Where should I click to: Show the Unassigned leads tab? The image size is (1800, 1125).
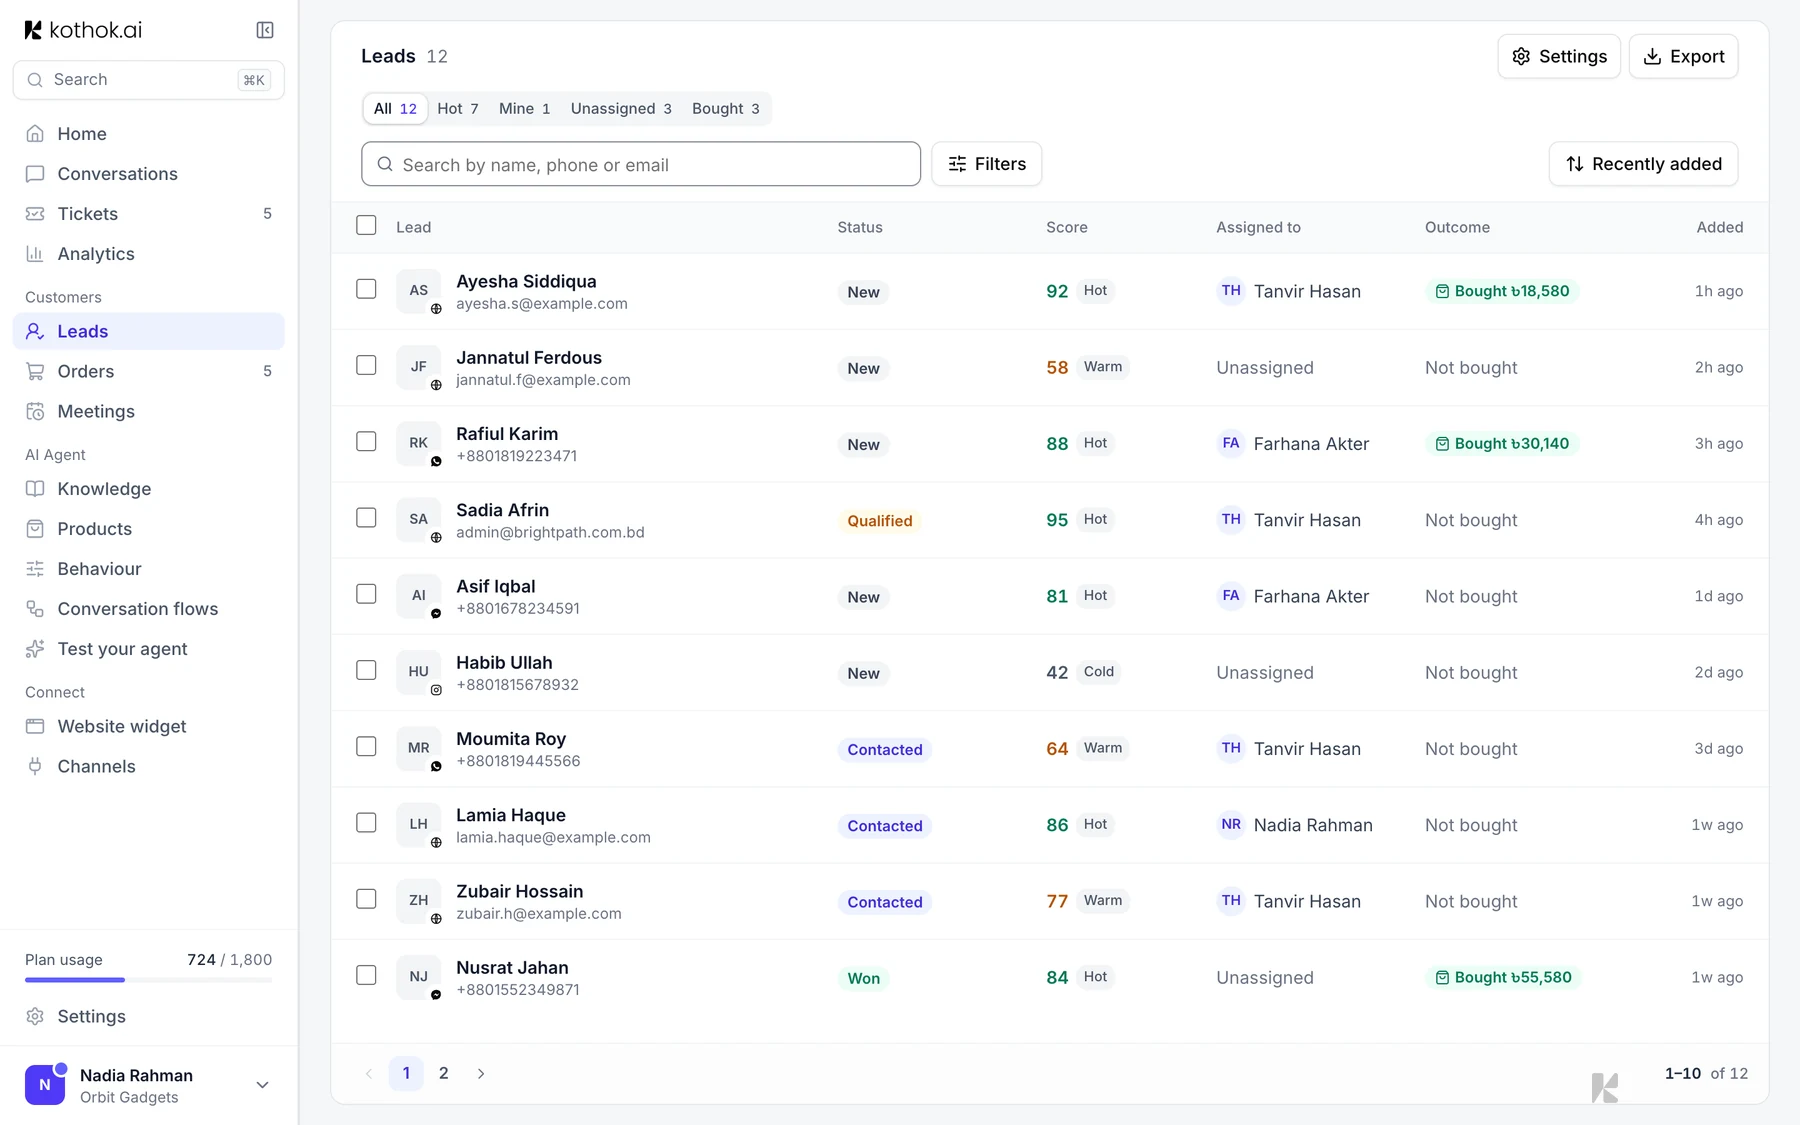621,109
